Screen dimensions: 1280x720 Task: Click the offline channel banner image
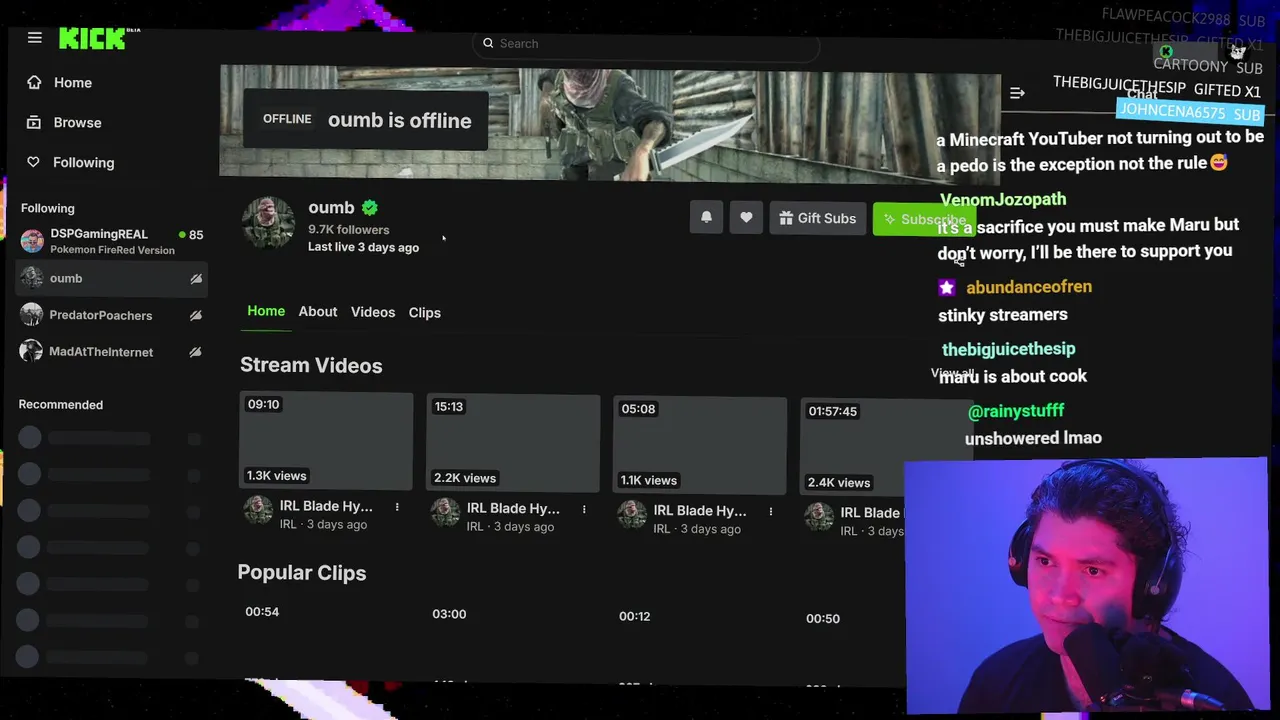click(610, 124)
